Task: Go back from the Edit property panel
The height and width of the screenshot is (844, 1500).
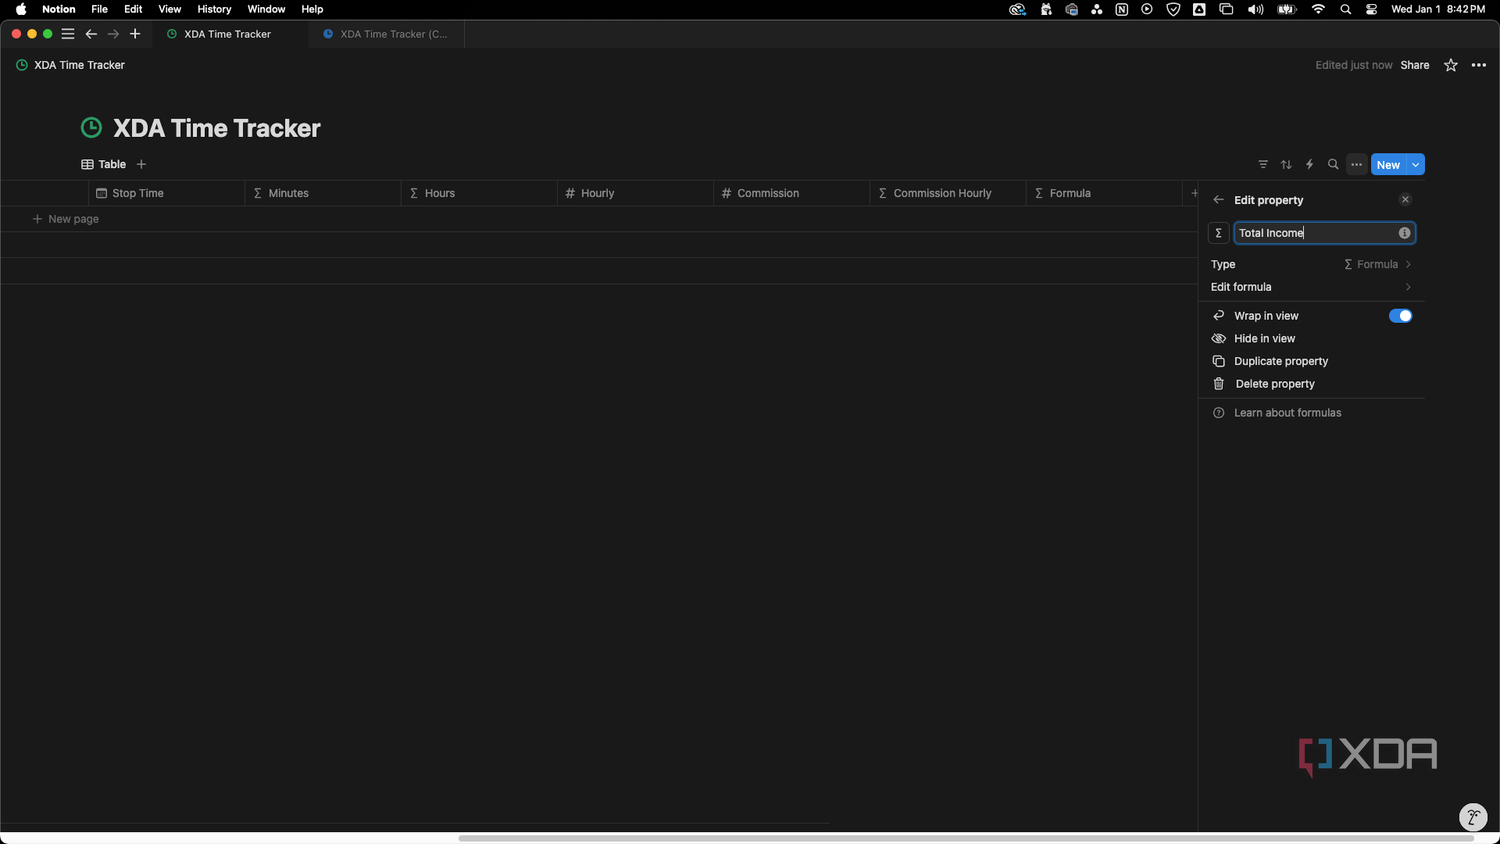Action: click(x=1218, y=200)
